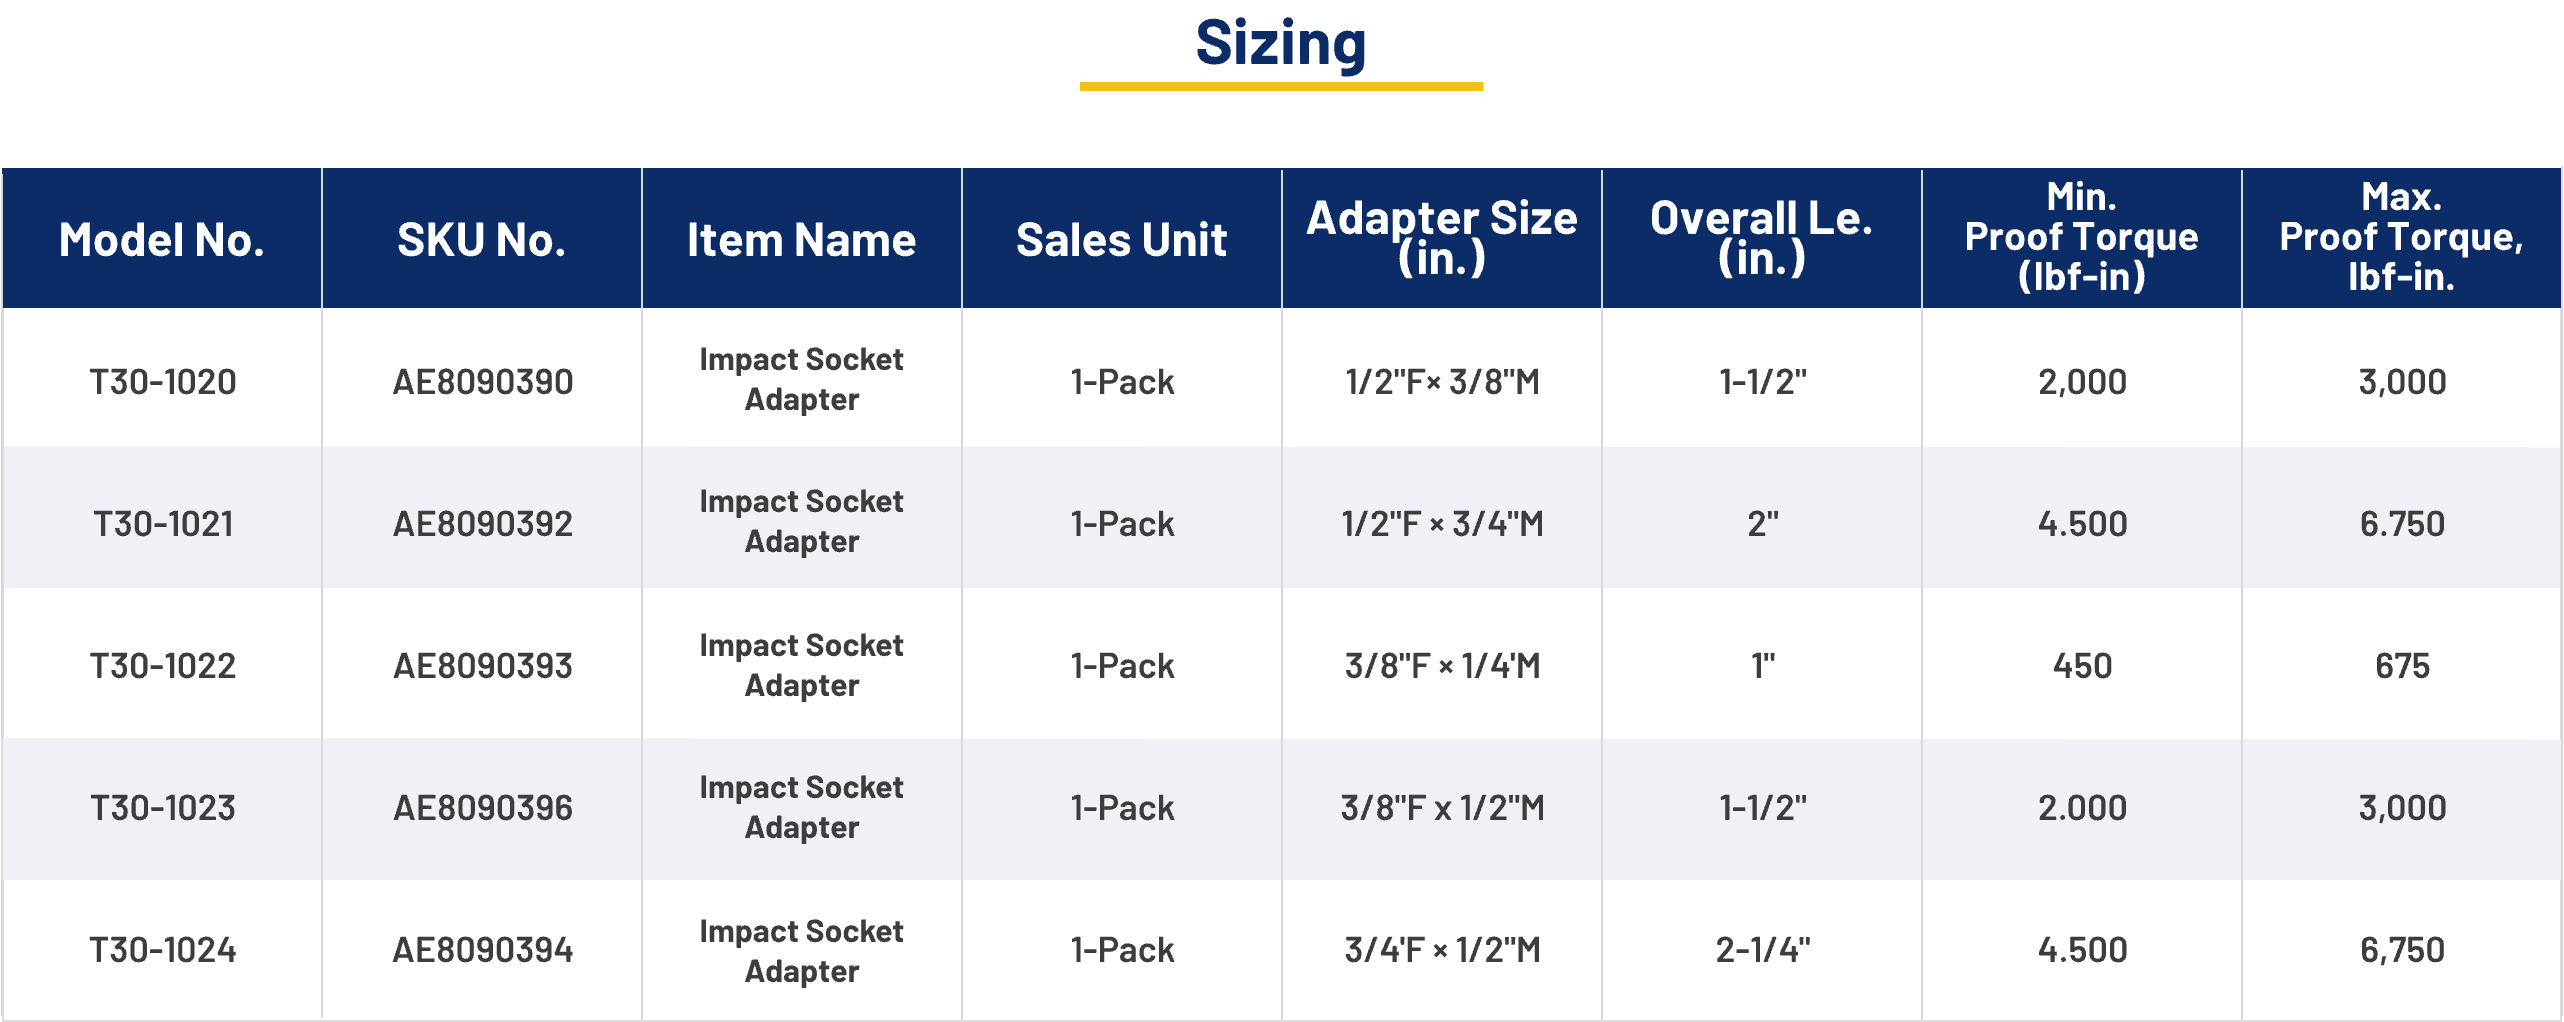Click the T30-1024 model cell
Screen dimensions: 2564x1022
(x=163, y=950)
